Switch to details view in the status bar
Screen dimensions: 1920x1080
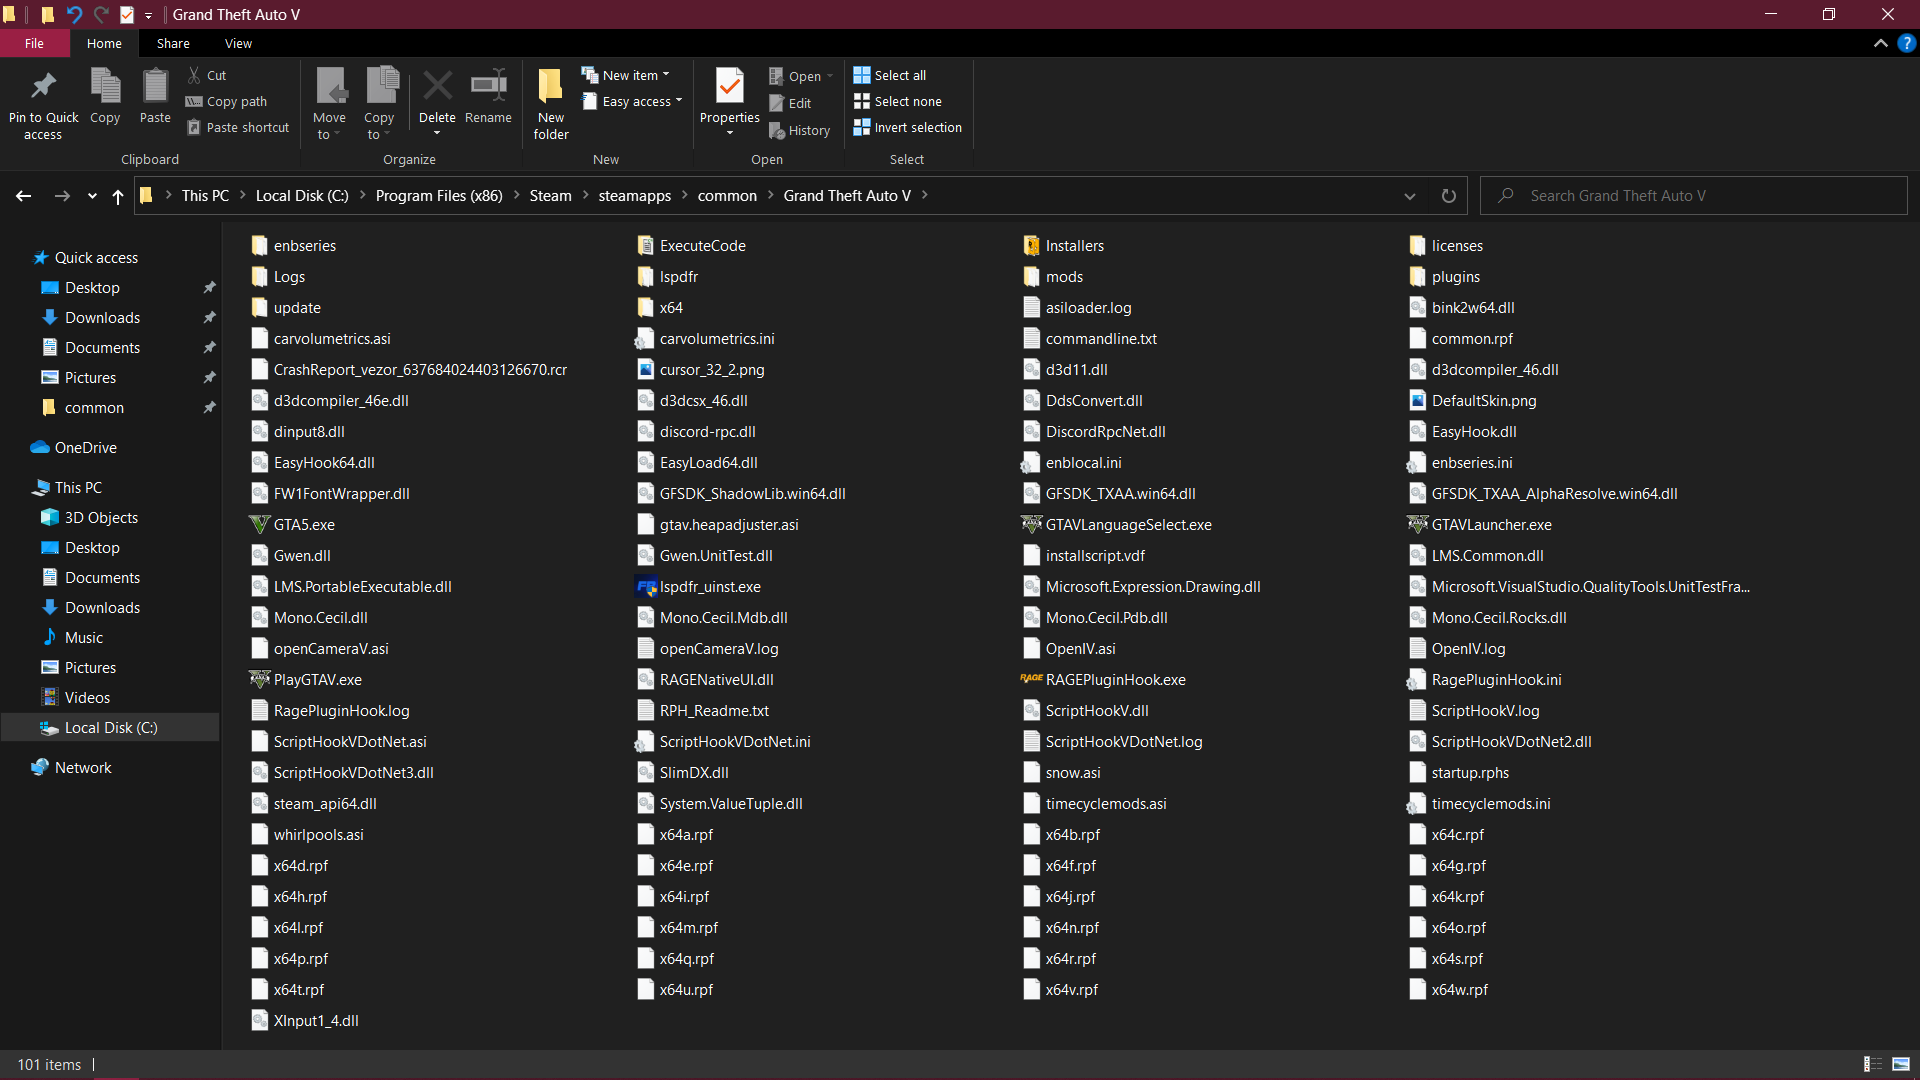pos(1872,1064)
